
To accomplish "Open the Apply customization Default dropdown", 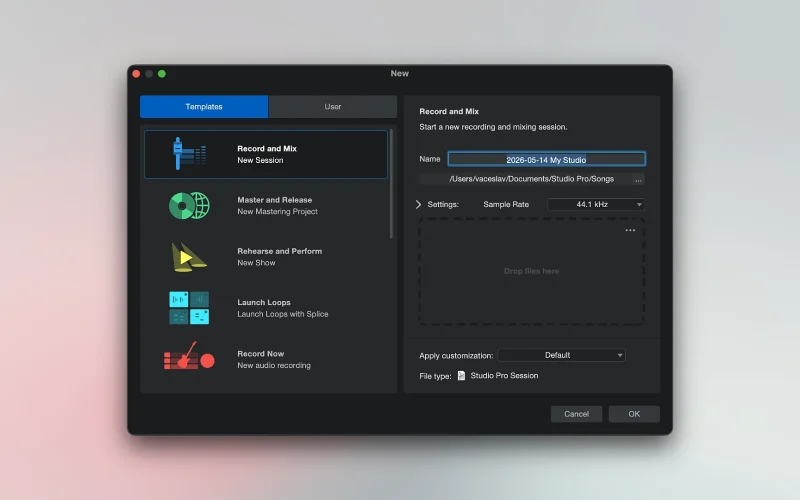I will pos(561,355).
